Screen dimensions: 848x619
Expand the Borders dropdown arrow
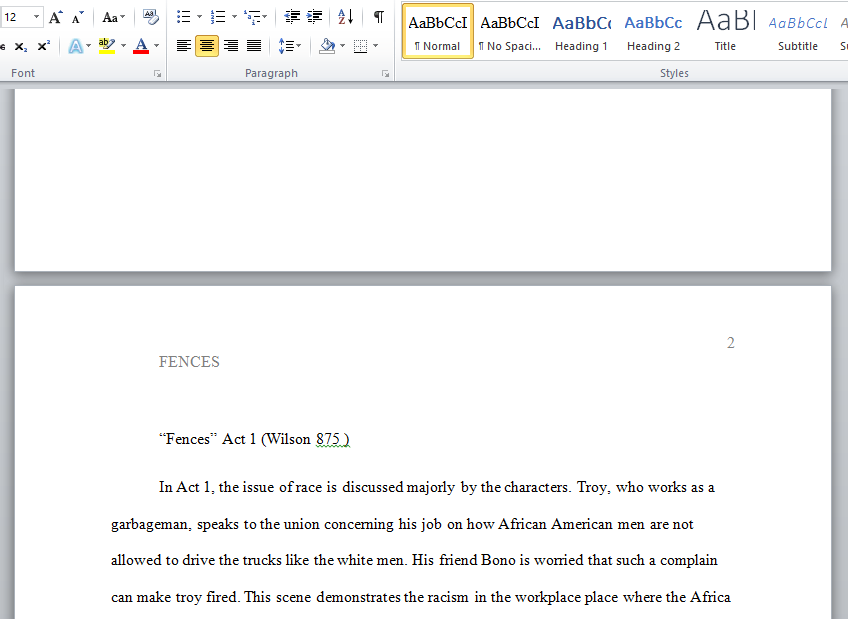pyautogui.click(x=375, y=46)
